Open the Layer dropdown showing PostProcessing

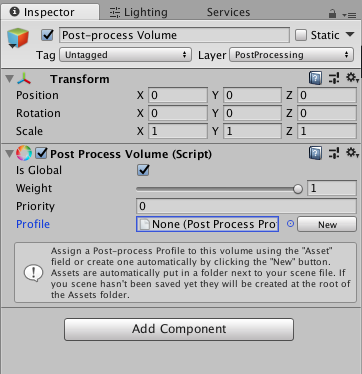click(291, 55)
